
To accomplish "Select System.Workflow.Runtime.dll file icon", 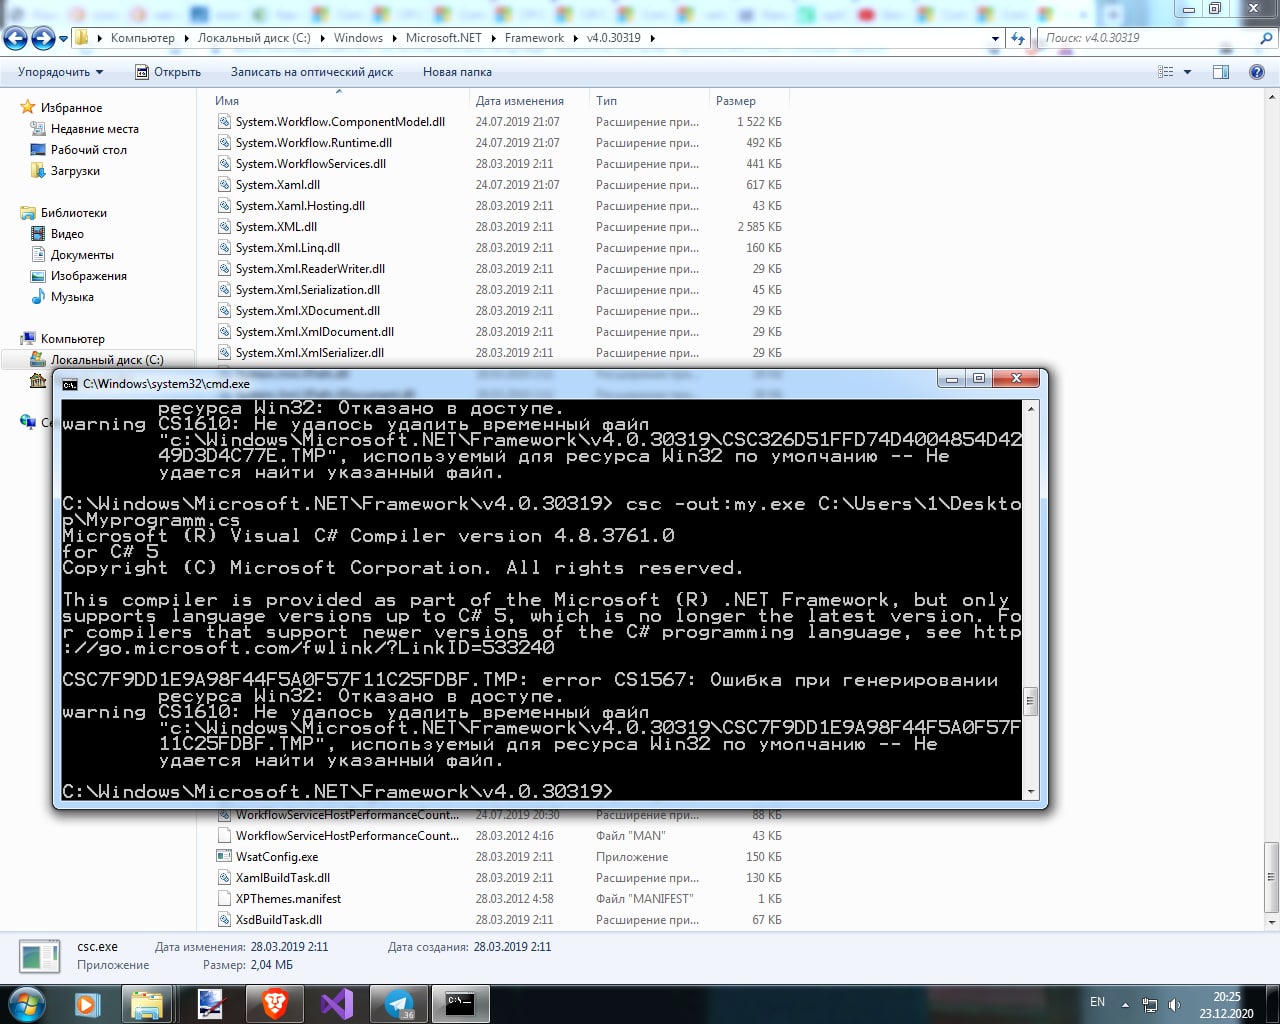I will point(225,143).
